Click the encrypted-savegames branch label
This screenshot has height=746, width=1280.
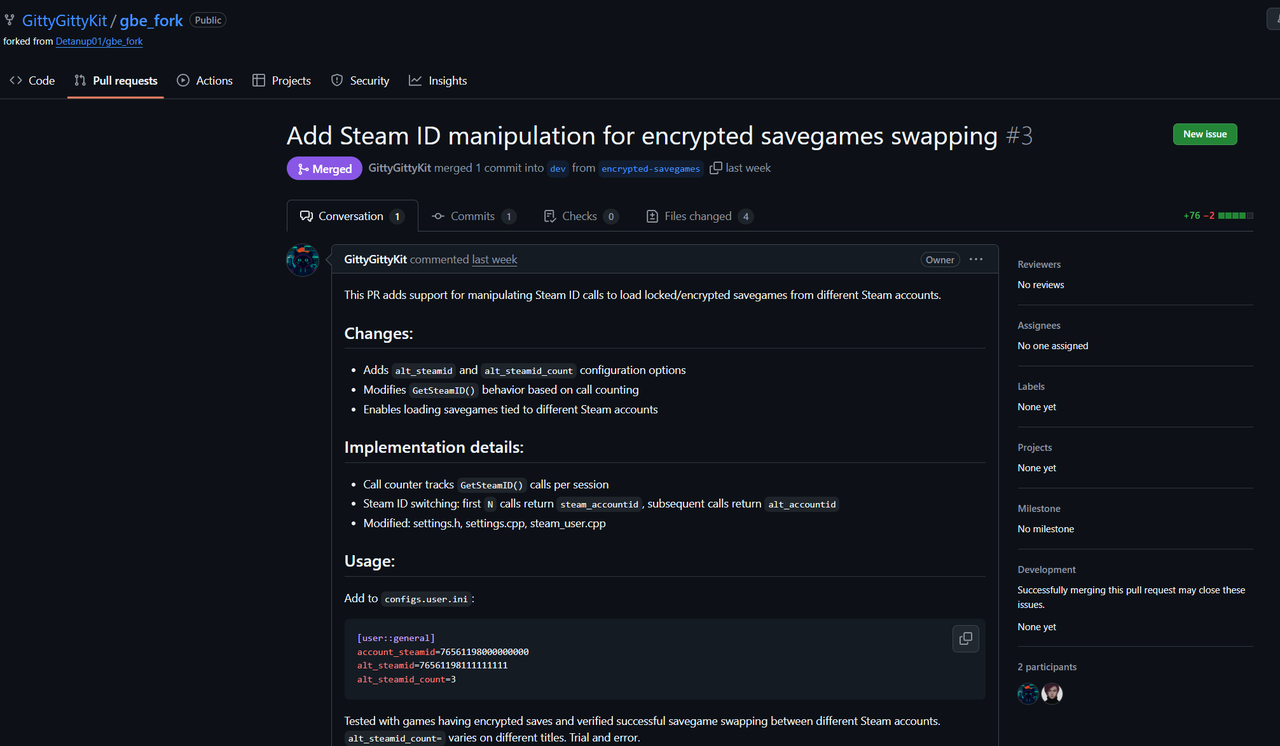coord(651,169)
